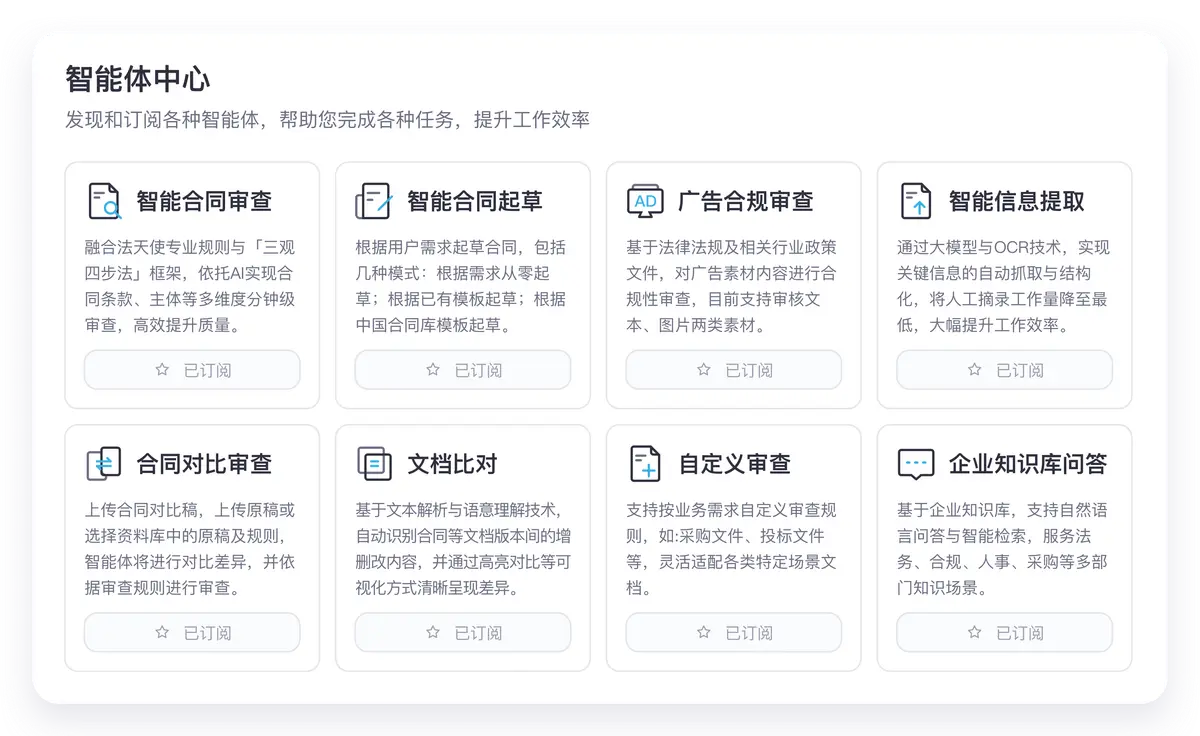1200x736 pixels.
Task: Click description starting 基于企业知识库
Action: pyautogui.click(x=1003, y=549)
